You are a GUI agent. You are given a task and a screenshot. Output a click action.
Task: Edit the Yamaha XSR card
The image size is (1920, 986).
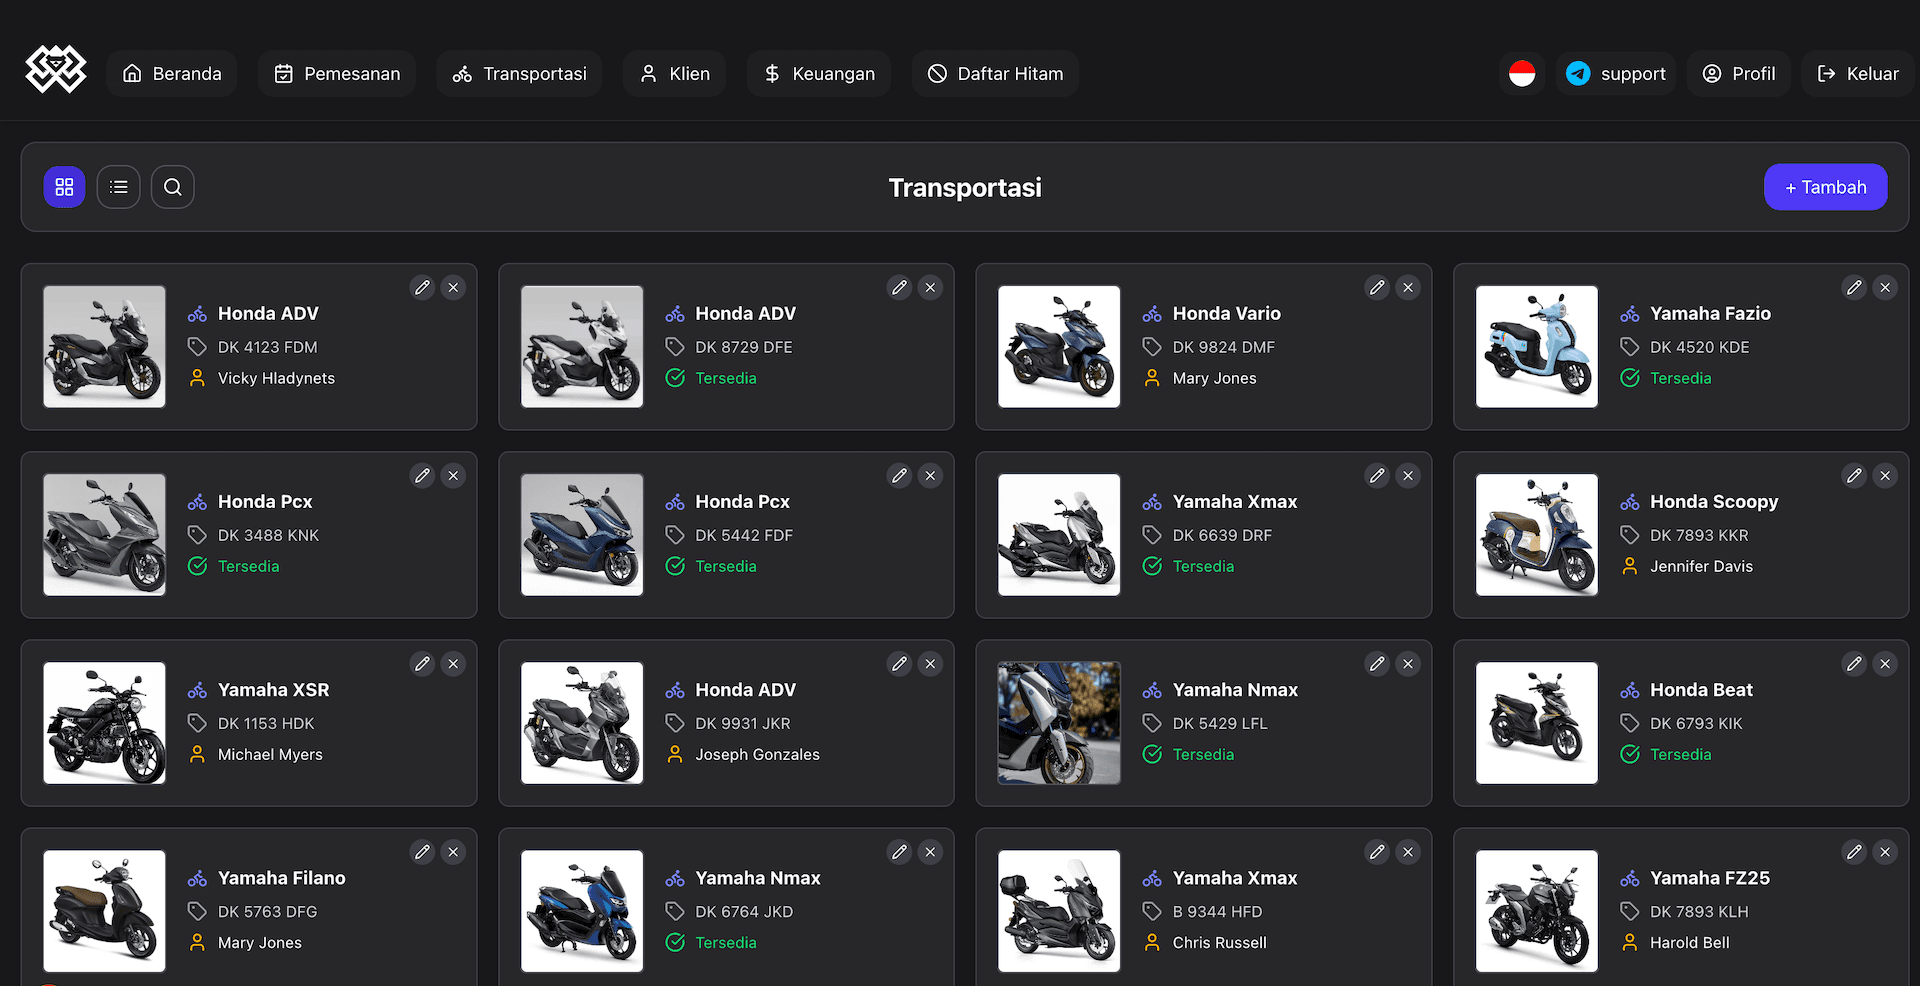[x=423, y=664]
